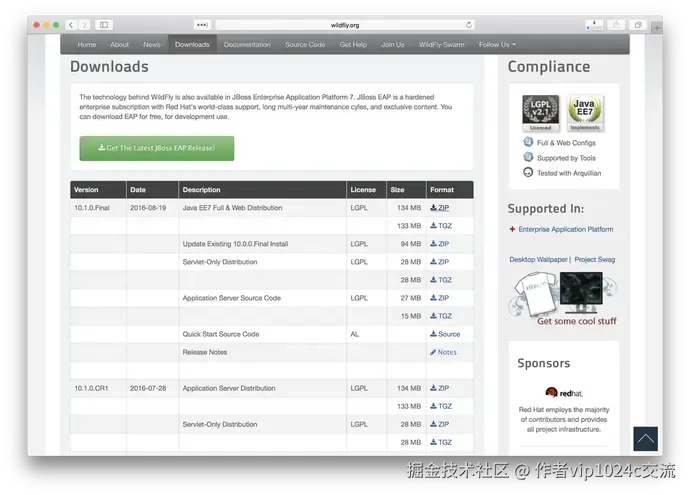Open the News nav item
Viewport: 690px width, 495px height.
coord(151,44)
